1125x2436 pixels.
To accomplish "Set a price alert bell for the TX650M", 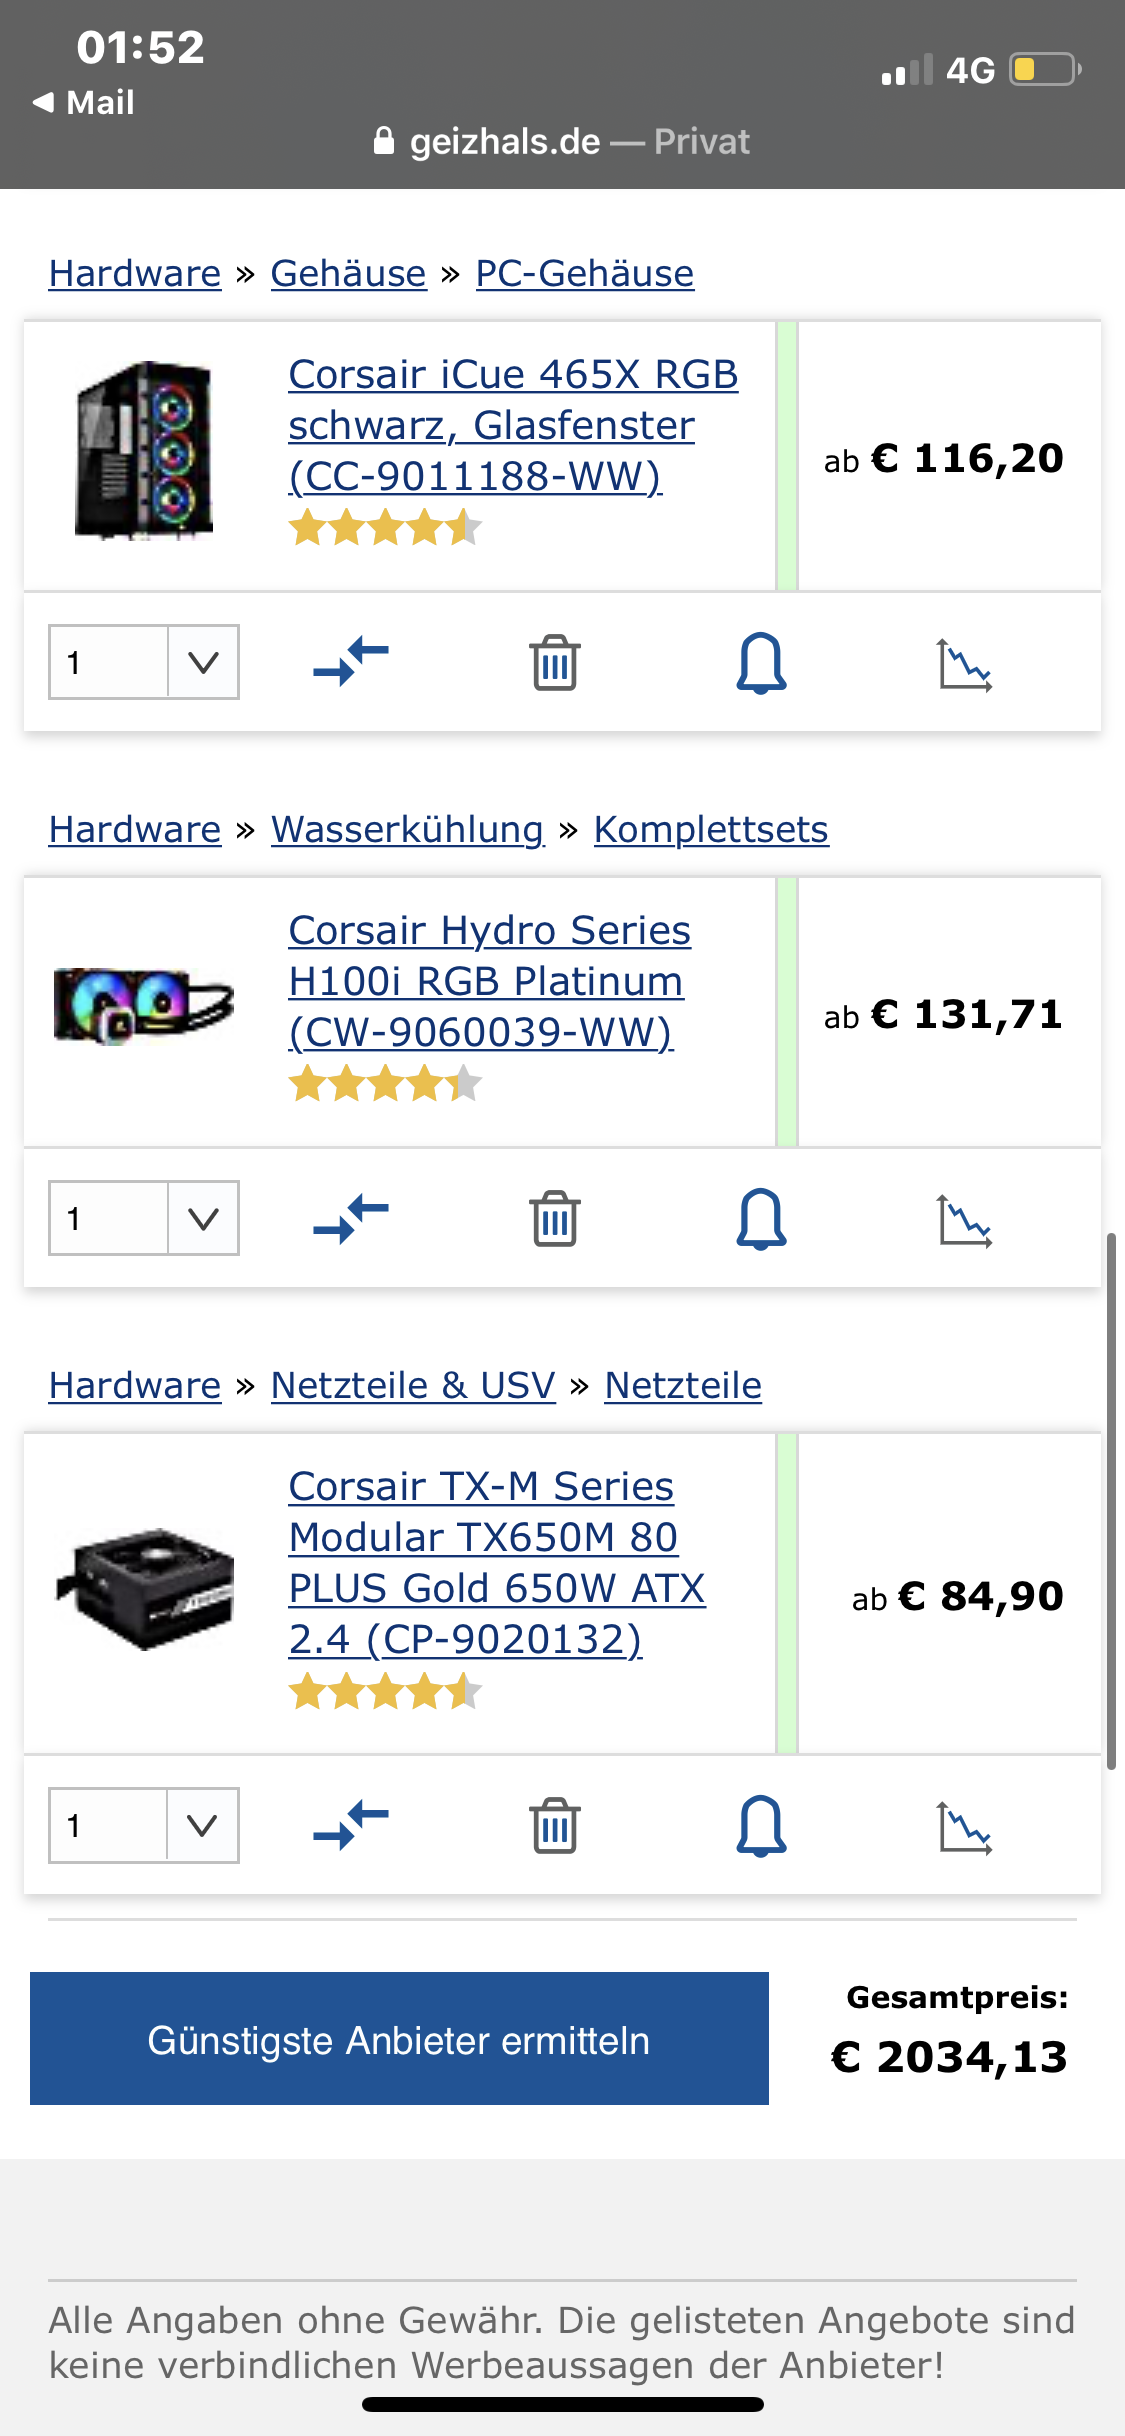I will [760, 1824].
